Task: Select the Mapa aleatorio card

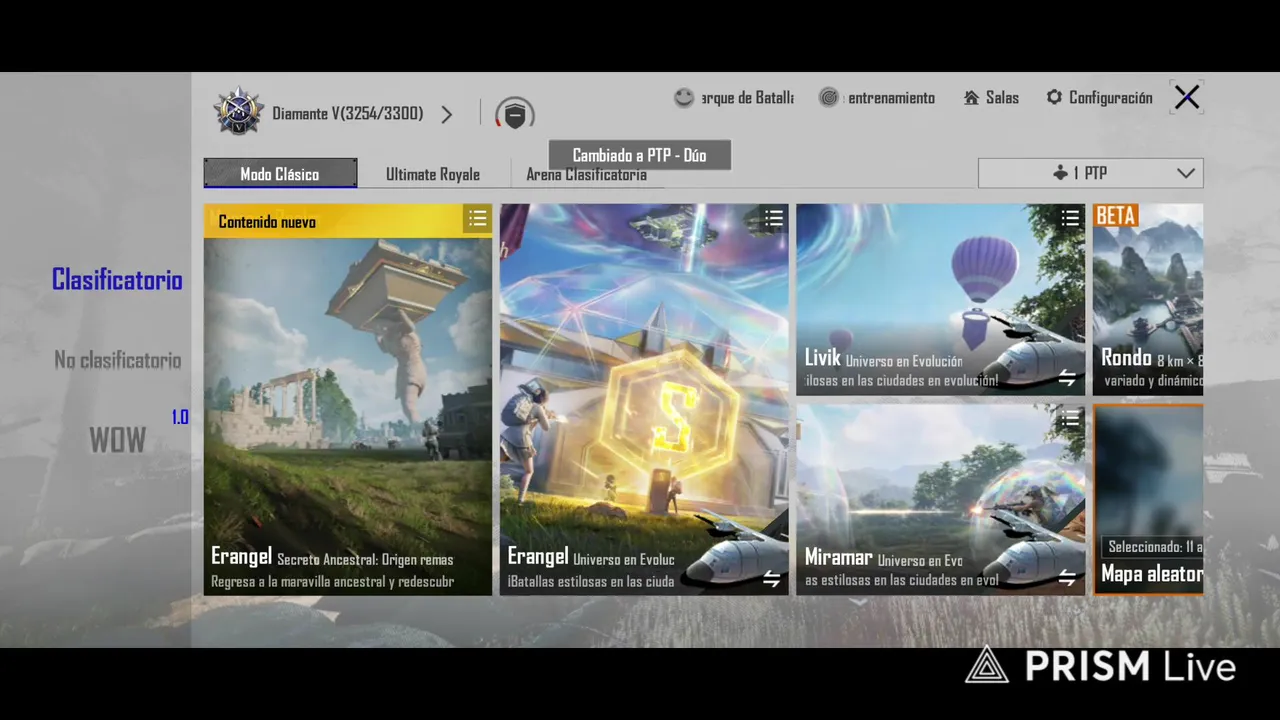Action: pos(1148,500)
